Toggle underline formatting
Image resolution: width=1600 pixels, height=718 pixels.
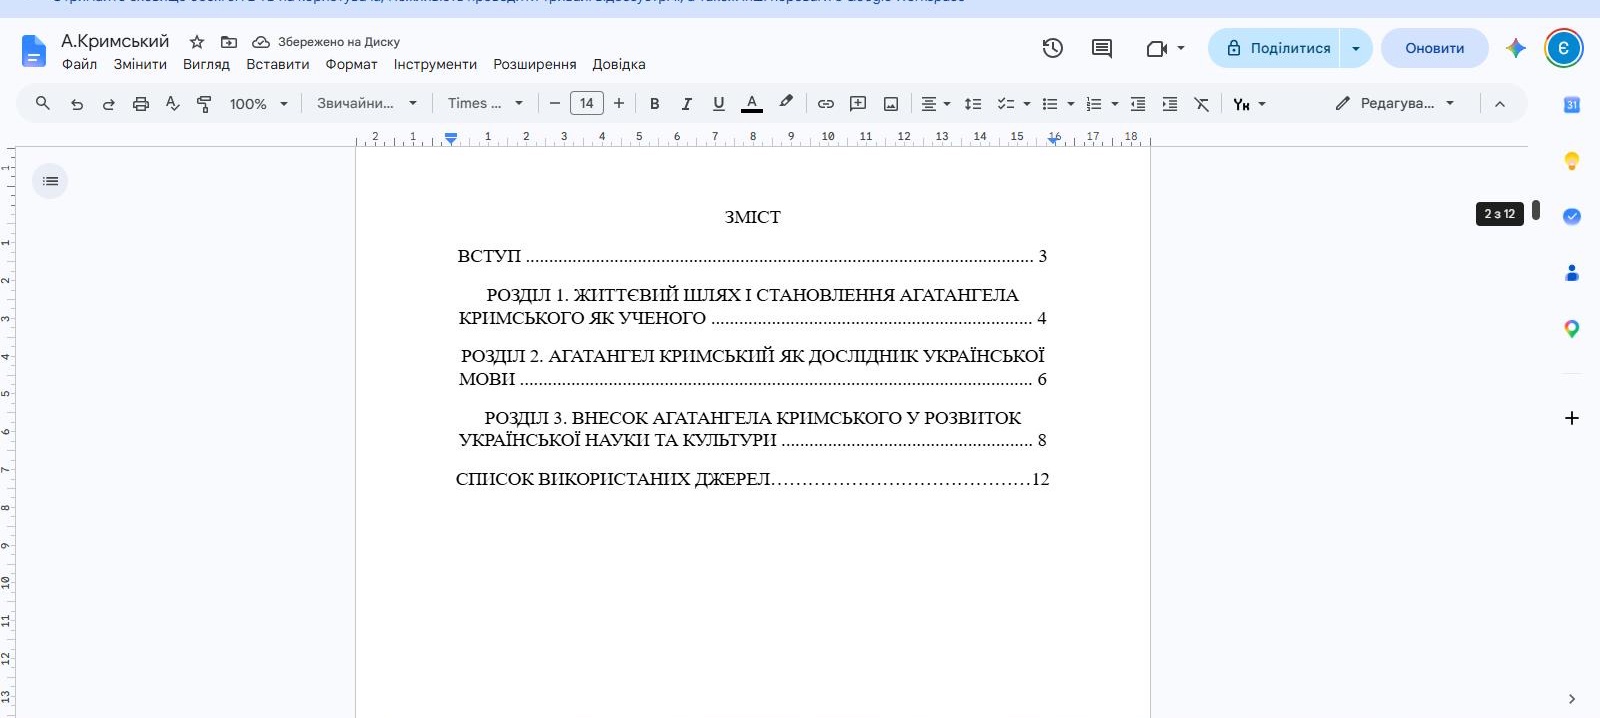(719, 104)
